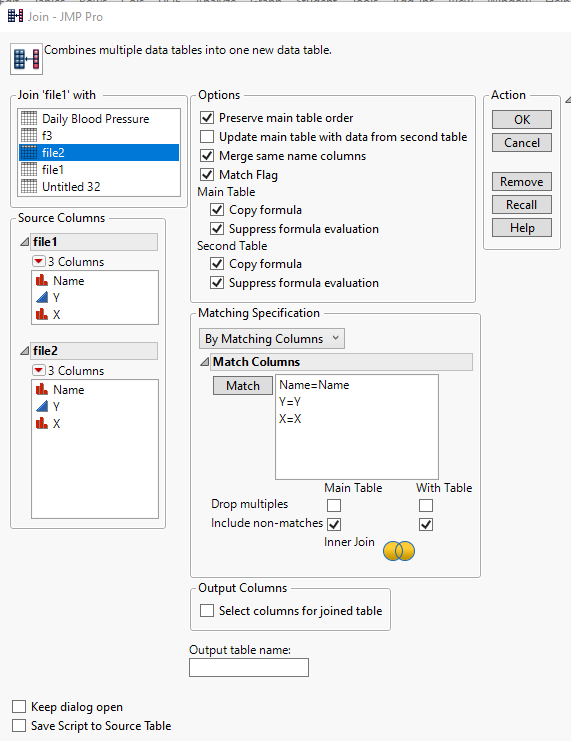Uncheck Match Flag option
The width and height of the screenshot is (571, 741).
[x=207, y=174]
